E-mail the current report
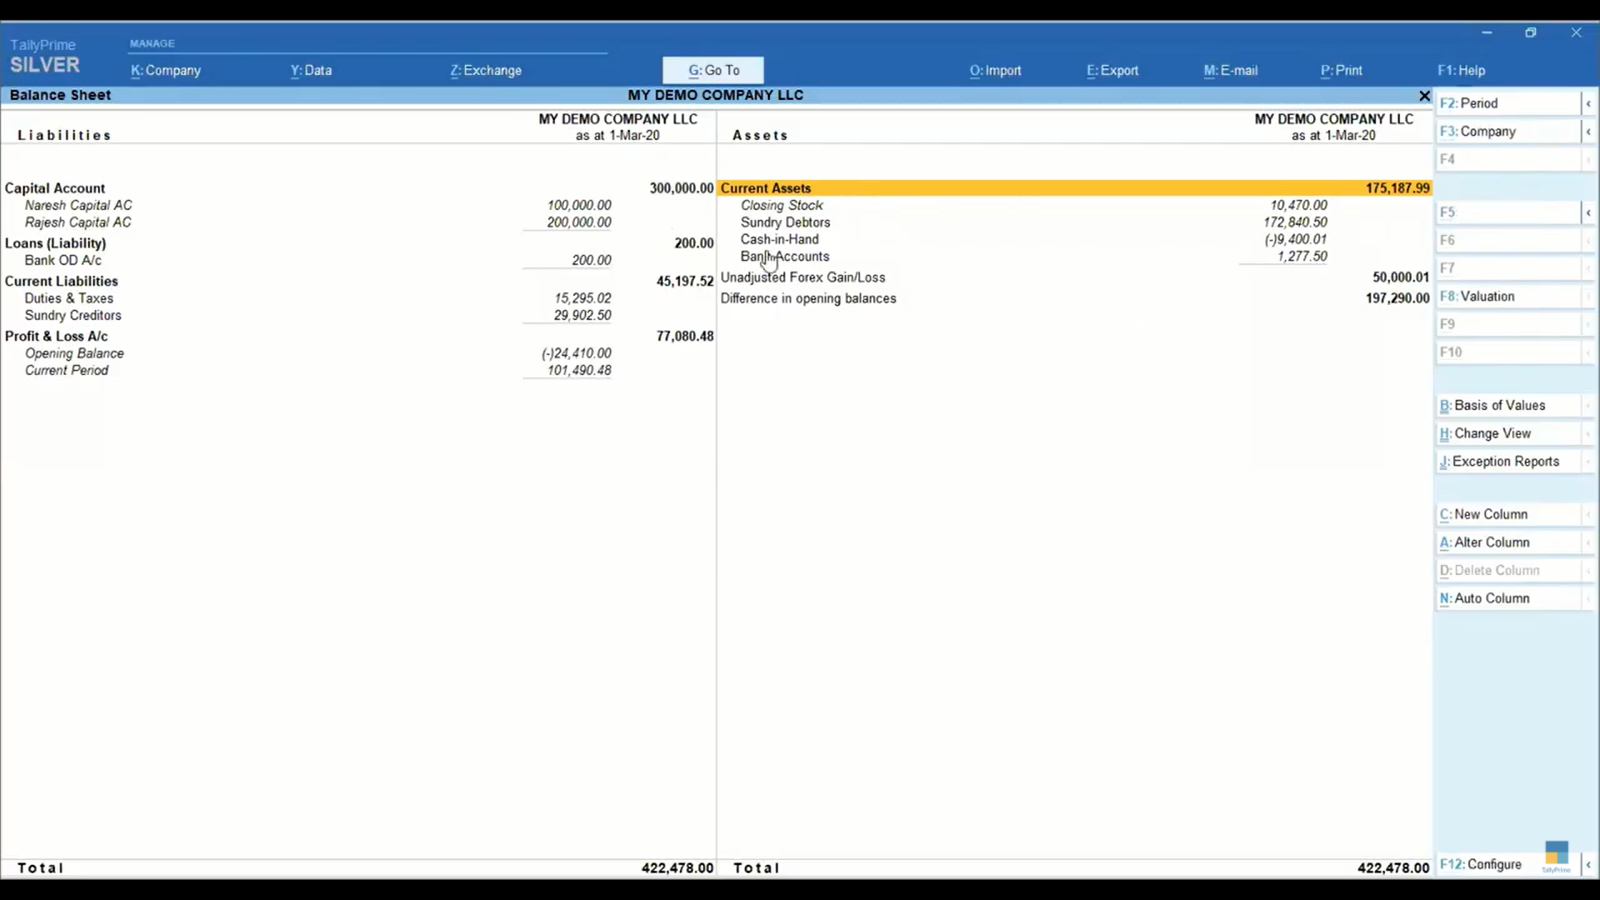1600x900 pixels. tap(1230, 70)
